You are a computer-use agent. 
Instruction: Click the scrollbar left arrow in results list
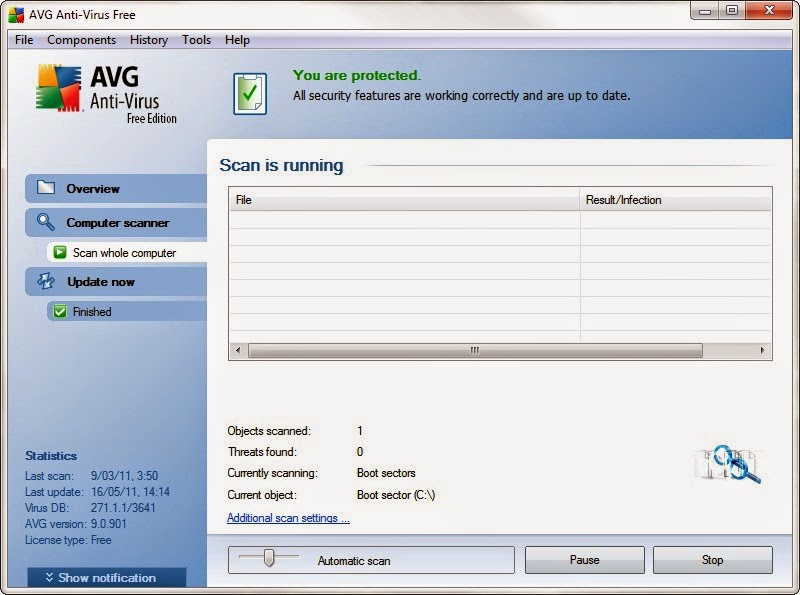238,350
